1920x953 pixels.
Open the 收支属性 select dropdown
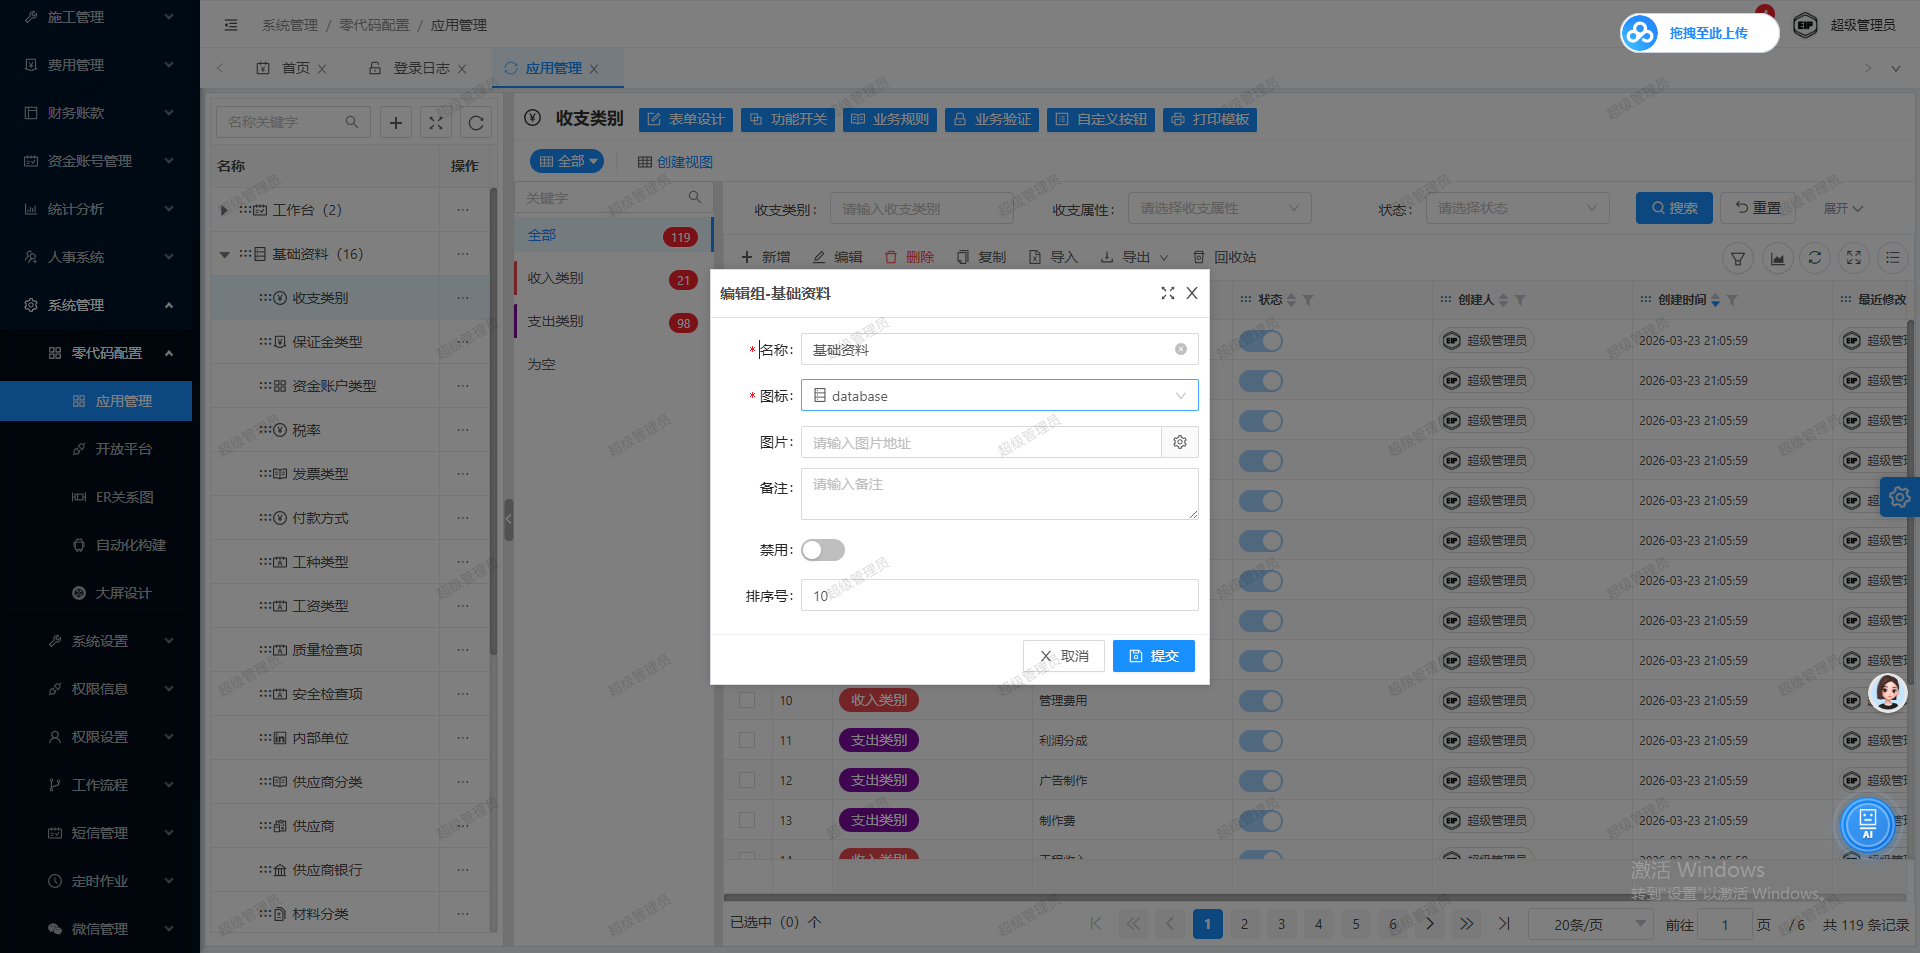click(1220, 208)
